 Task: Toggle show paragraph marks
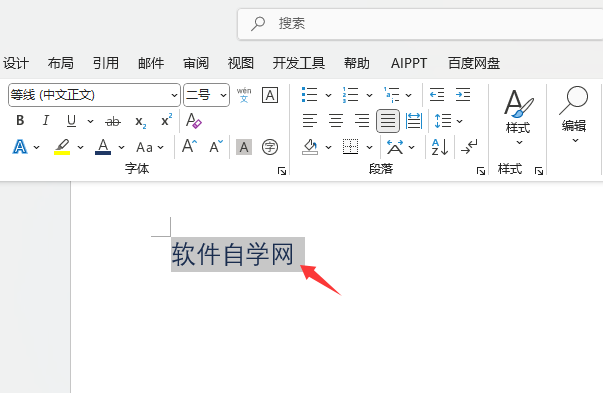click(x=469, y=147)
